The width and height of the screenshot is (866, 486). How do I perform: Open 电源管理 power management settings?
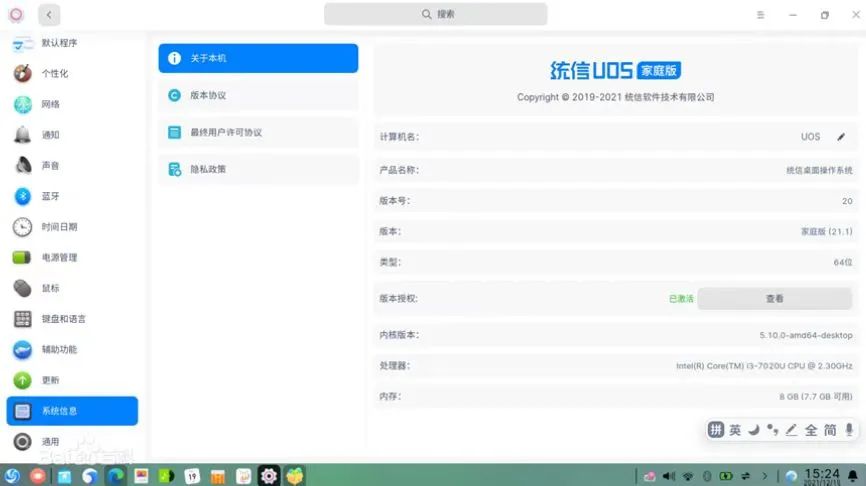click(x=72, y=257)
